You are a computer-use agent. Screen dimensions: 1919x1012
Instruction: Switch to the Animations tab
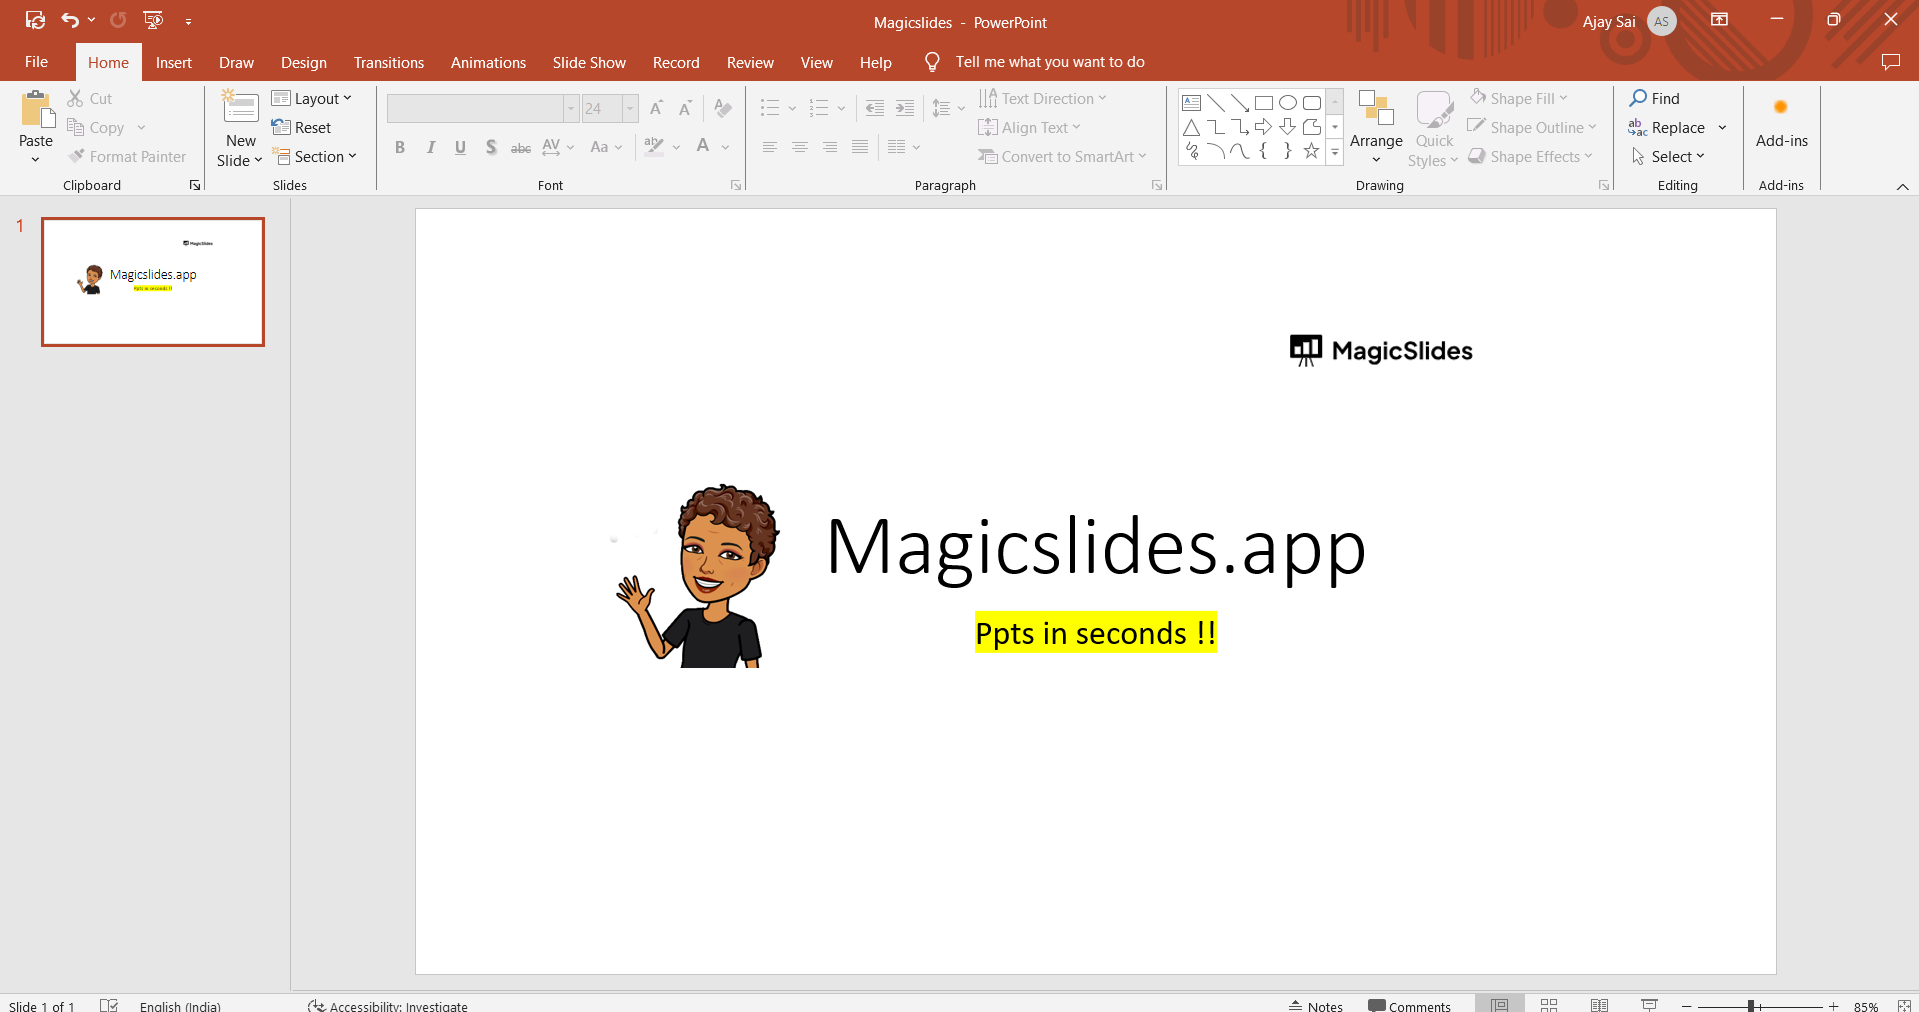(x=488, y=62)
